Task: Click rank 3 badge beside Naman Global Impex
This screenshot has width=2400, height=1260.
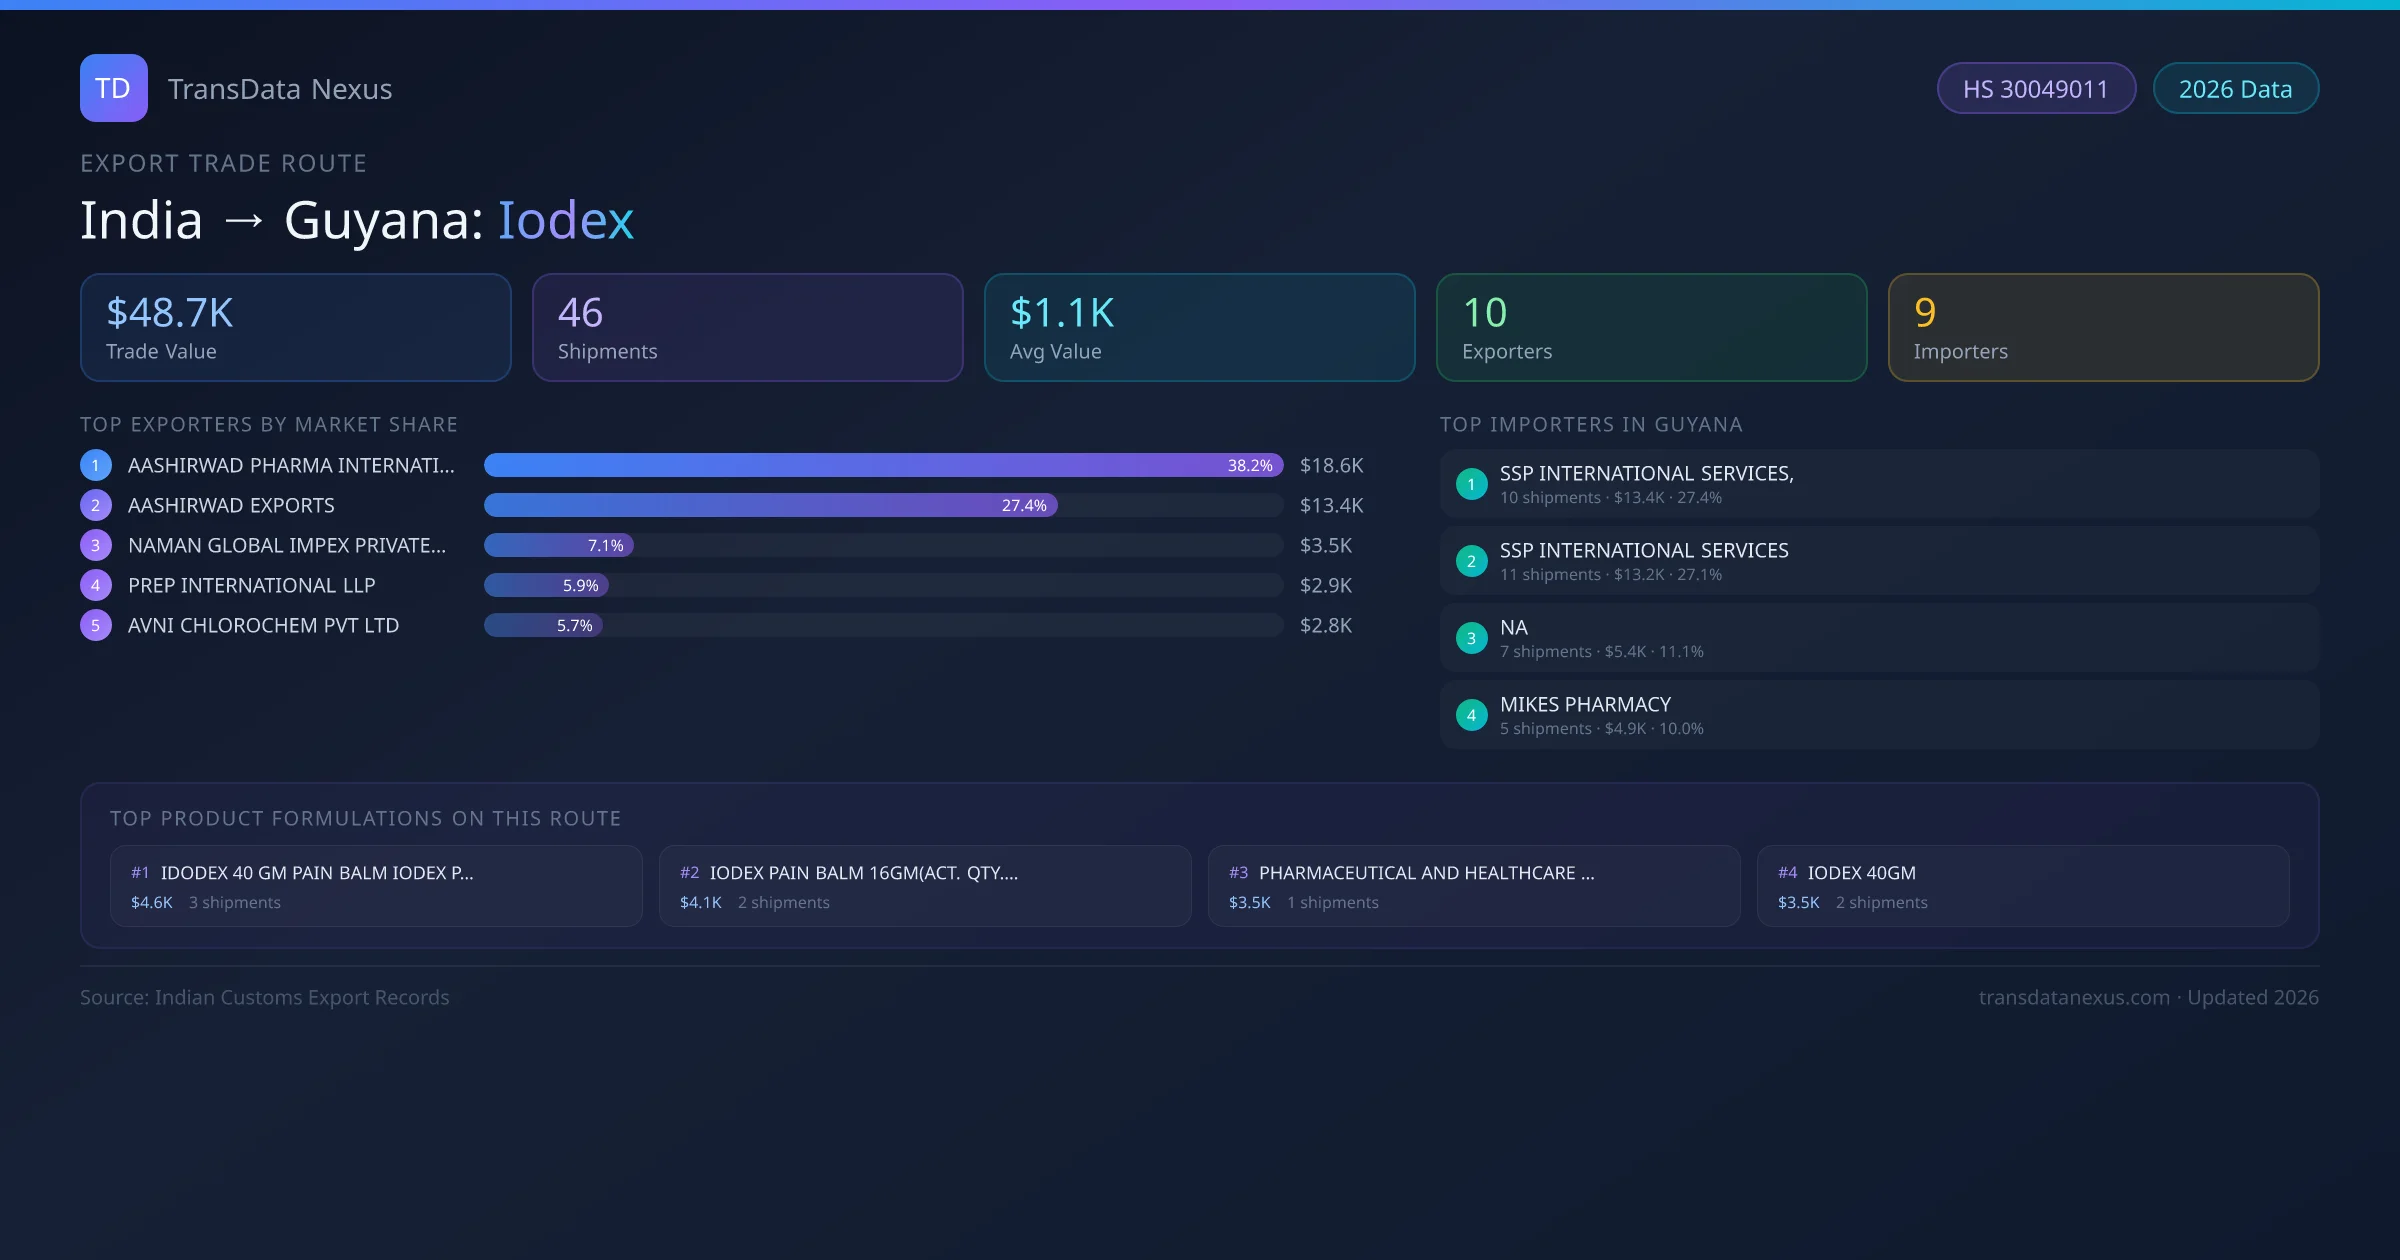Action: [x=96, y=545]
